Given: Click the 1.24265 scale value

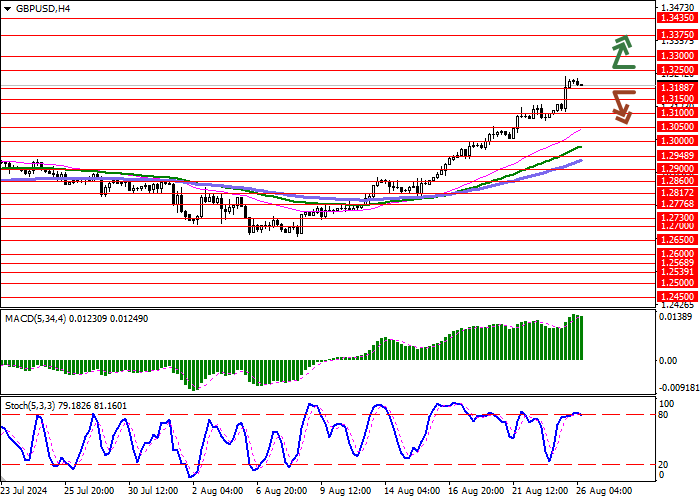Looking at the screenshot, I should pos(677,305).
